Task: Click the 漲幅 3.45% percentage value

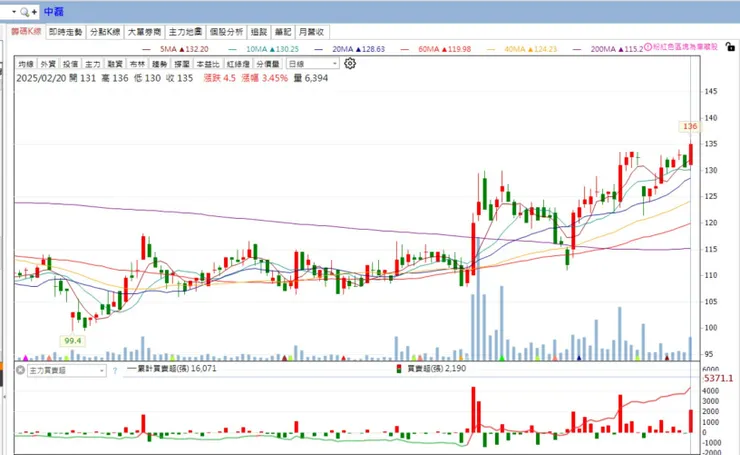Action: pyautogui.click(x=265, y=78)
